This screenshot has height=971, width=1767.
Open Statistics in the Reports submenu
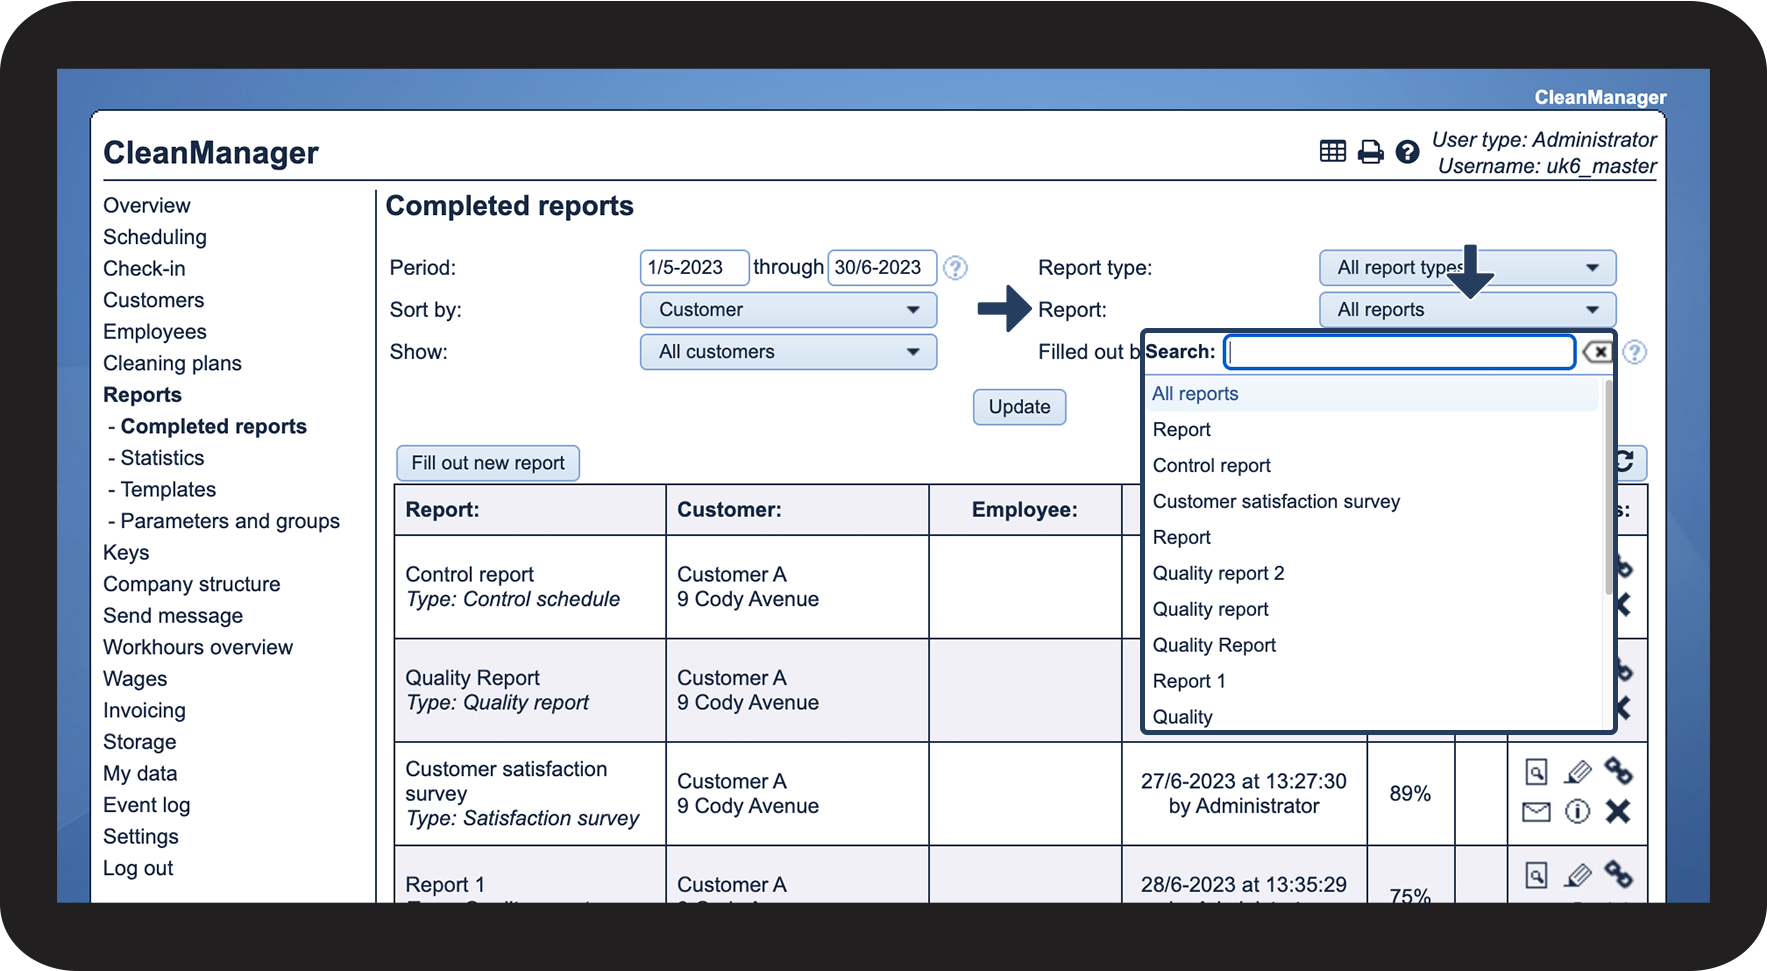point(162,458)
